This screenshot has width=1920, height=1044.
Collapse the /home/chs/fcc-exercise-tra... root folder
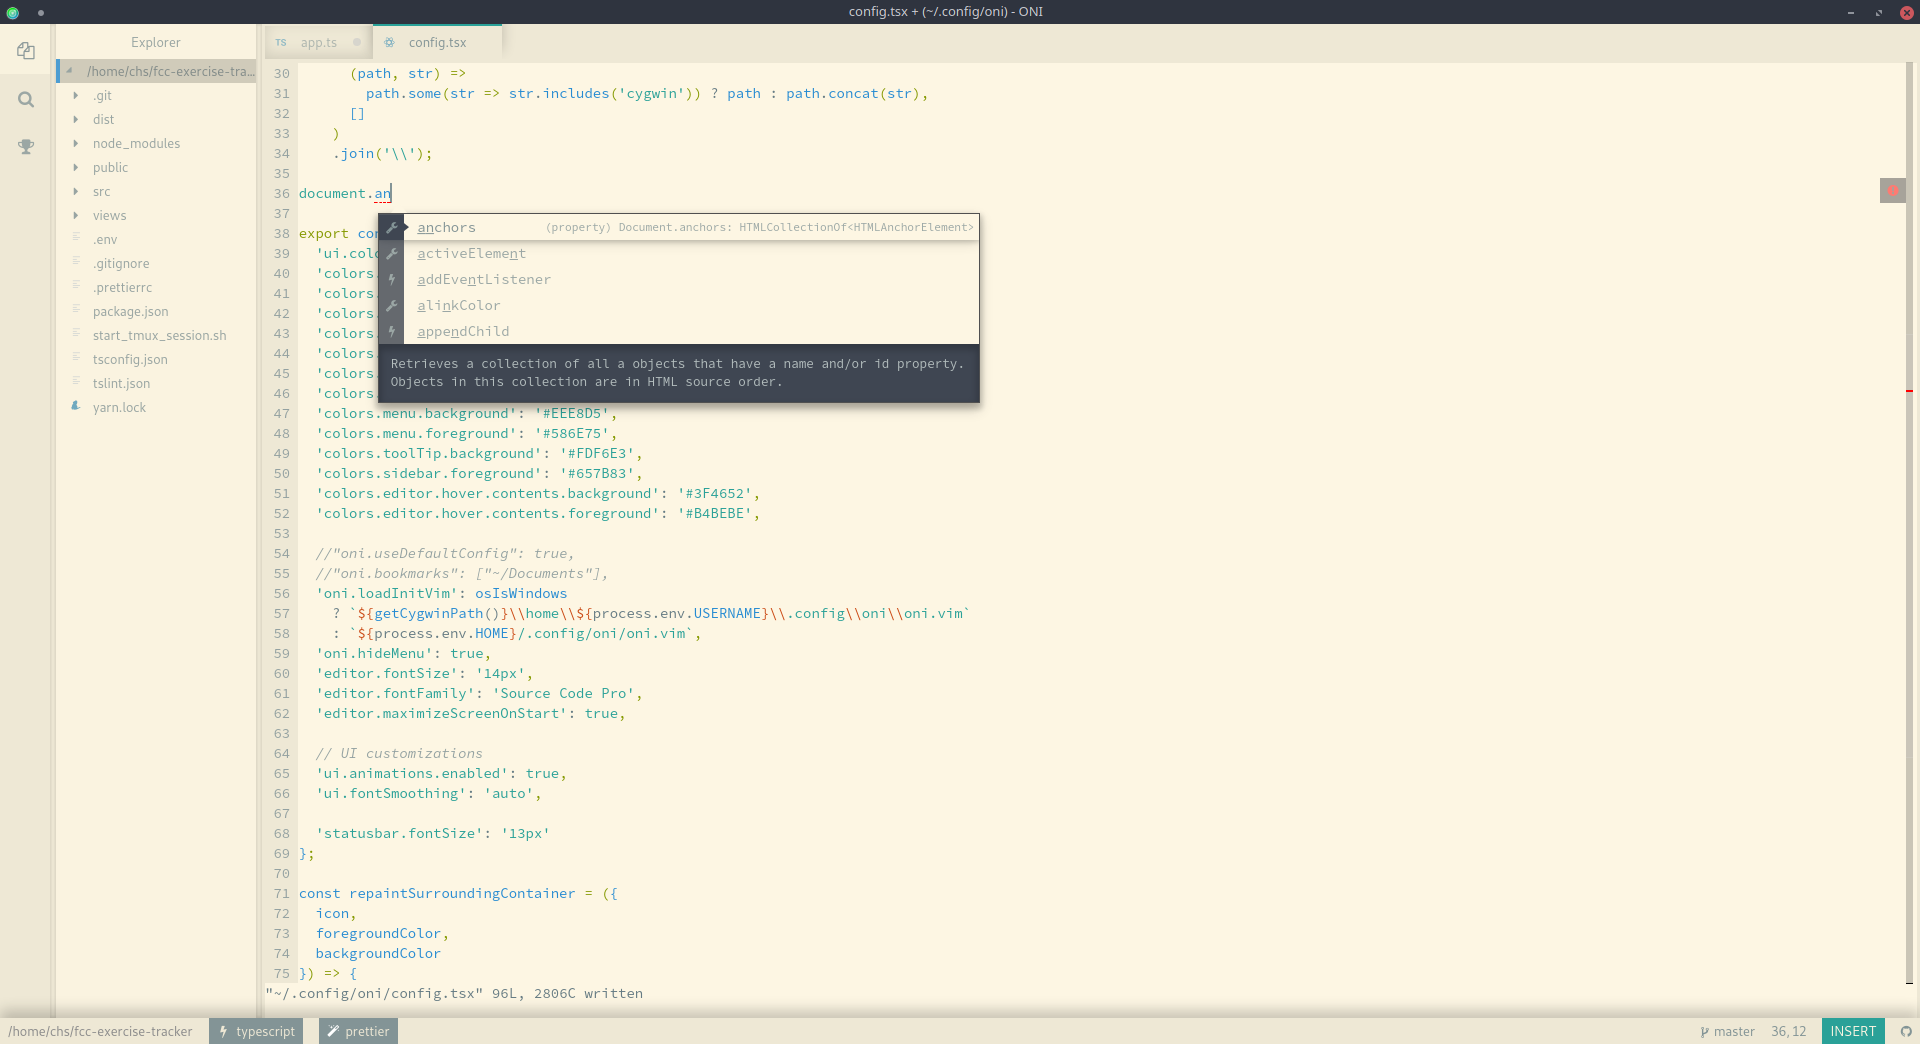70,71
